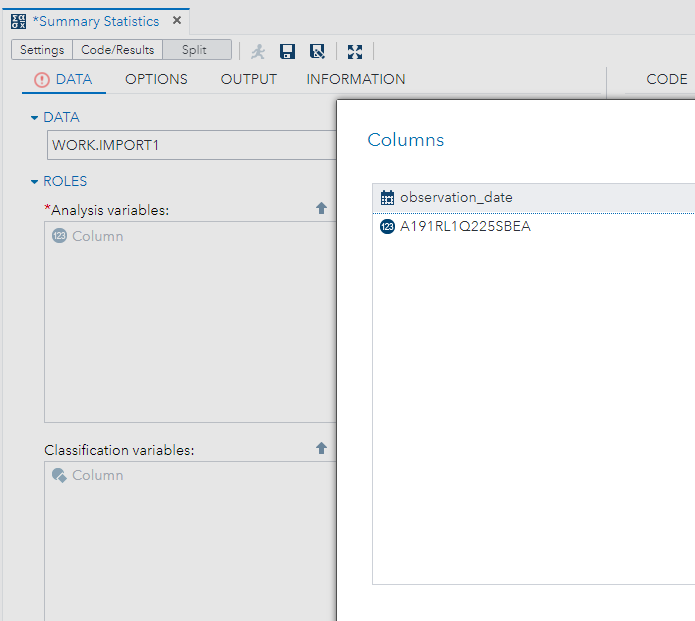Click the Summary Statistics tab icon
This screenshot has height=621, width=695.
point(18,21)
